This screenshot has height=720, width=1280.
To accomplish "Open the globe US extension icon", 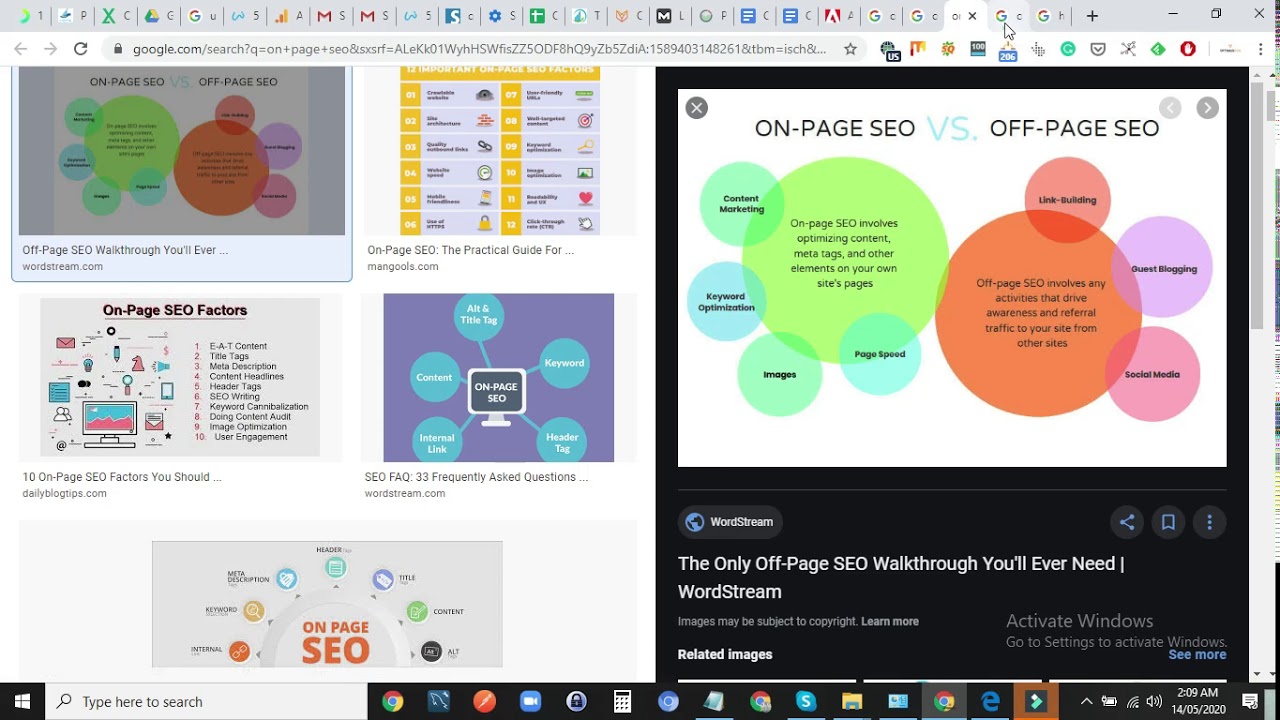I will (x=890, y=49).
